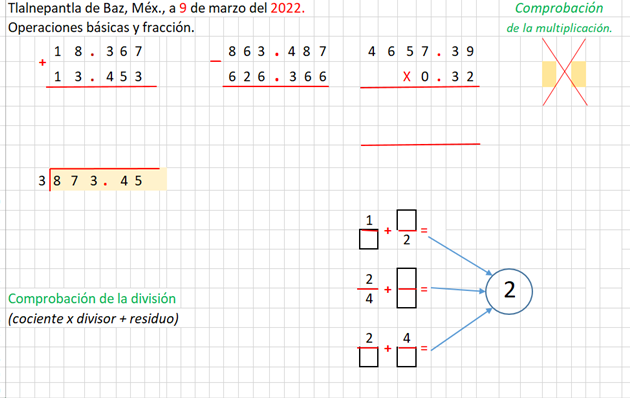Click the heading "Operaciones básicas y fracción."
The height and width of the screenshot is (398, 630).
point(101,27)
